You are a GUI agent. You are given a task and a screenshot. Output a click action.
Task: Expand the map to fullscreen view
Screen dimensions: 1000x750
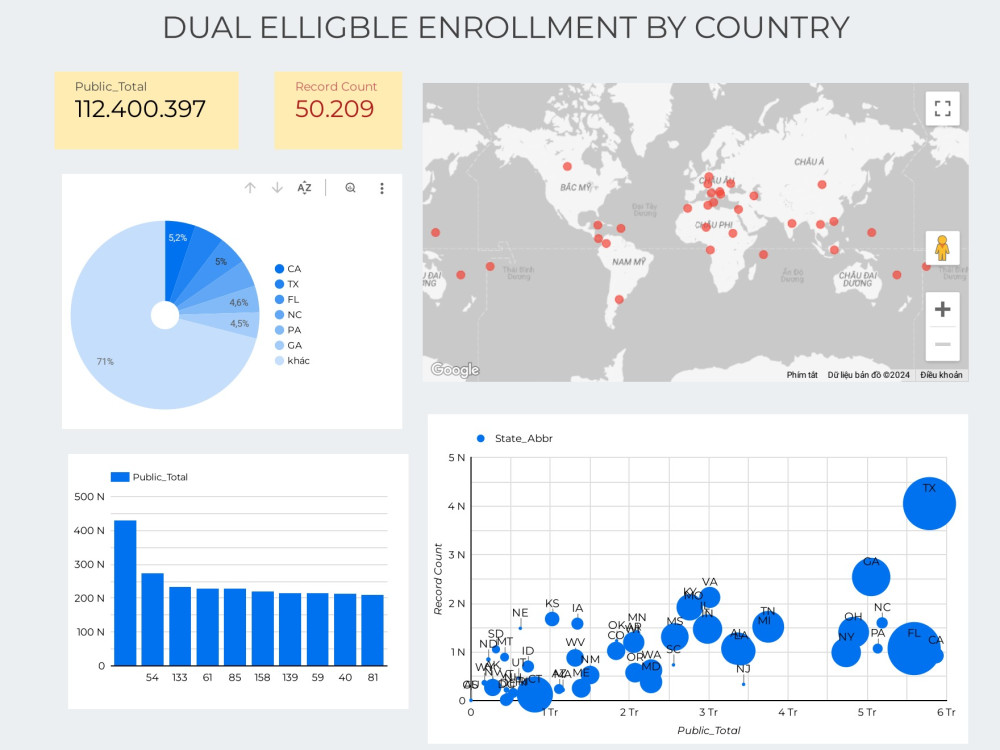pyautogui.click(x=941, y=107)
